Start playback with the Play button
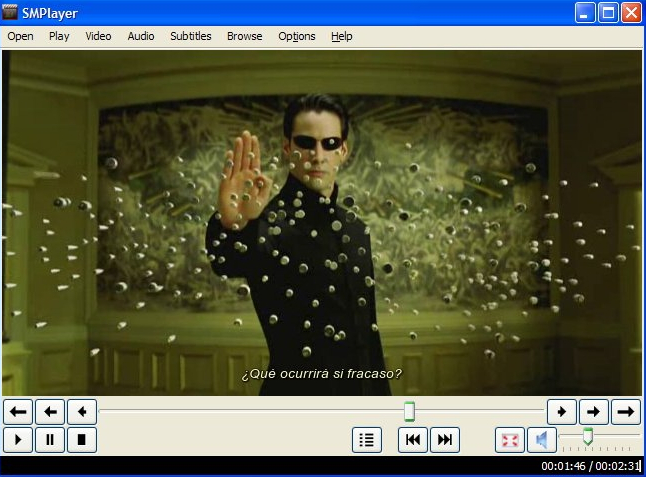Viewport: 647px width, 477px height. point(18,440)
